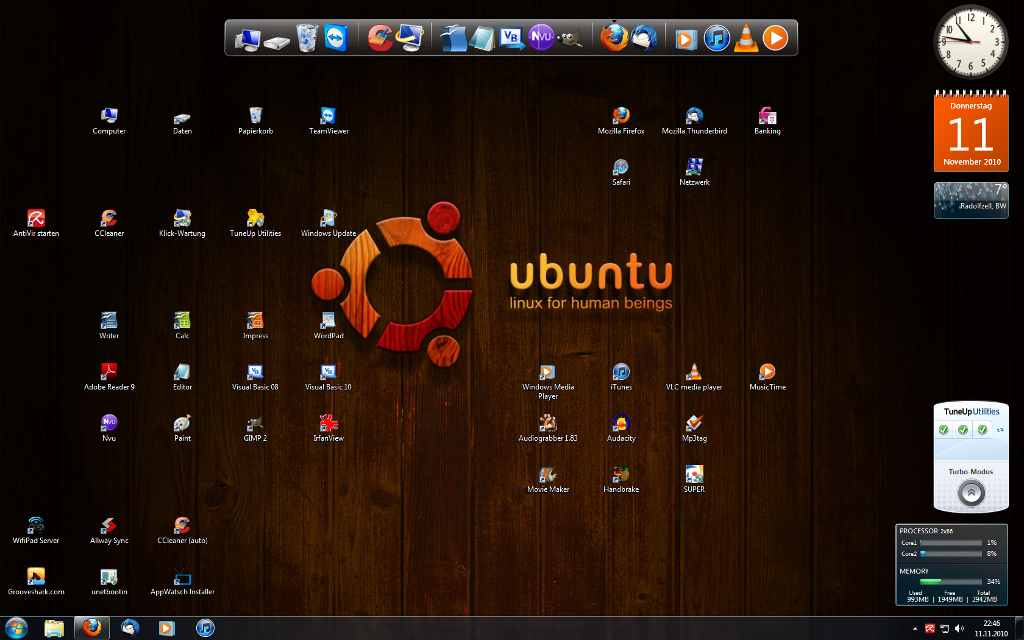This screenshot has height=640, width=1024.
Task: Click the TeamViewer icon in the top dock
Action: tap(336, 38)
